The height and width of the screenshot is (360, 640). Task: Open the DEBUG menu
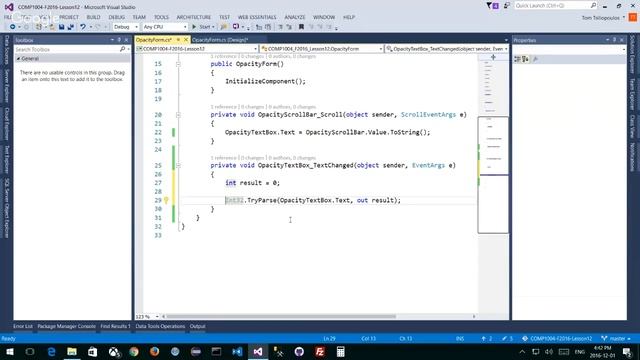click(x=117, y=17)
